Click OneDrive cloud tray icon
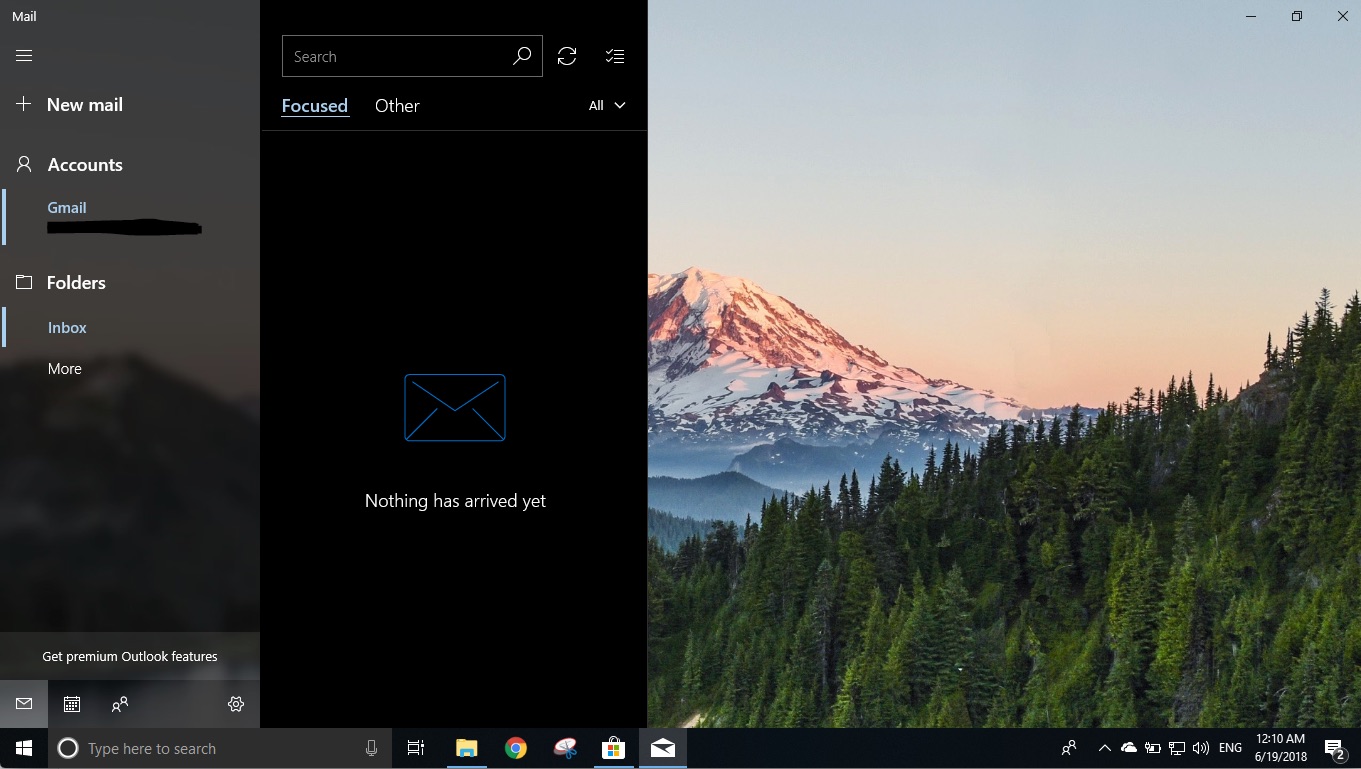This screenshot has height=769, width=1361. 1129,748
